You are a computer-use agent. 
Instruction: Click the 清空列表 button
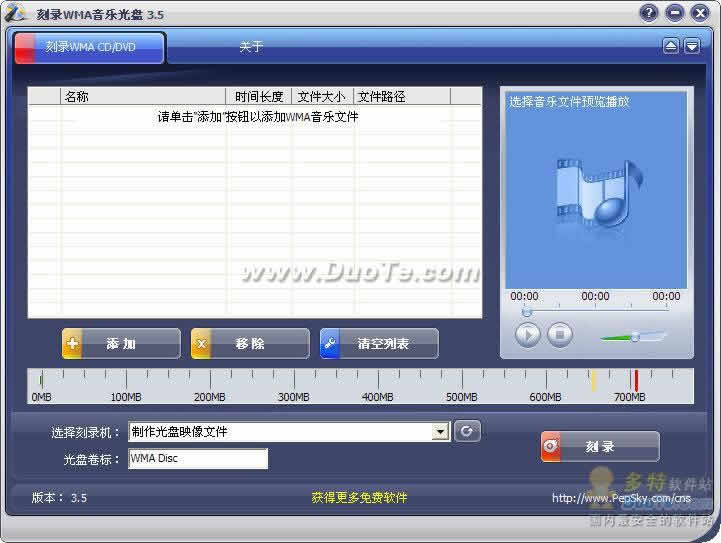[379, 343]
